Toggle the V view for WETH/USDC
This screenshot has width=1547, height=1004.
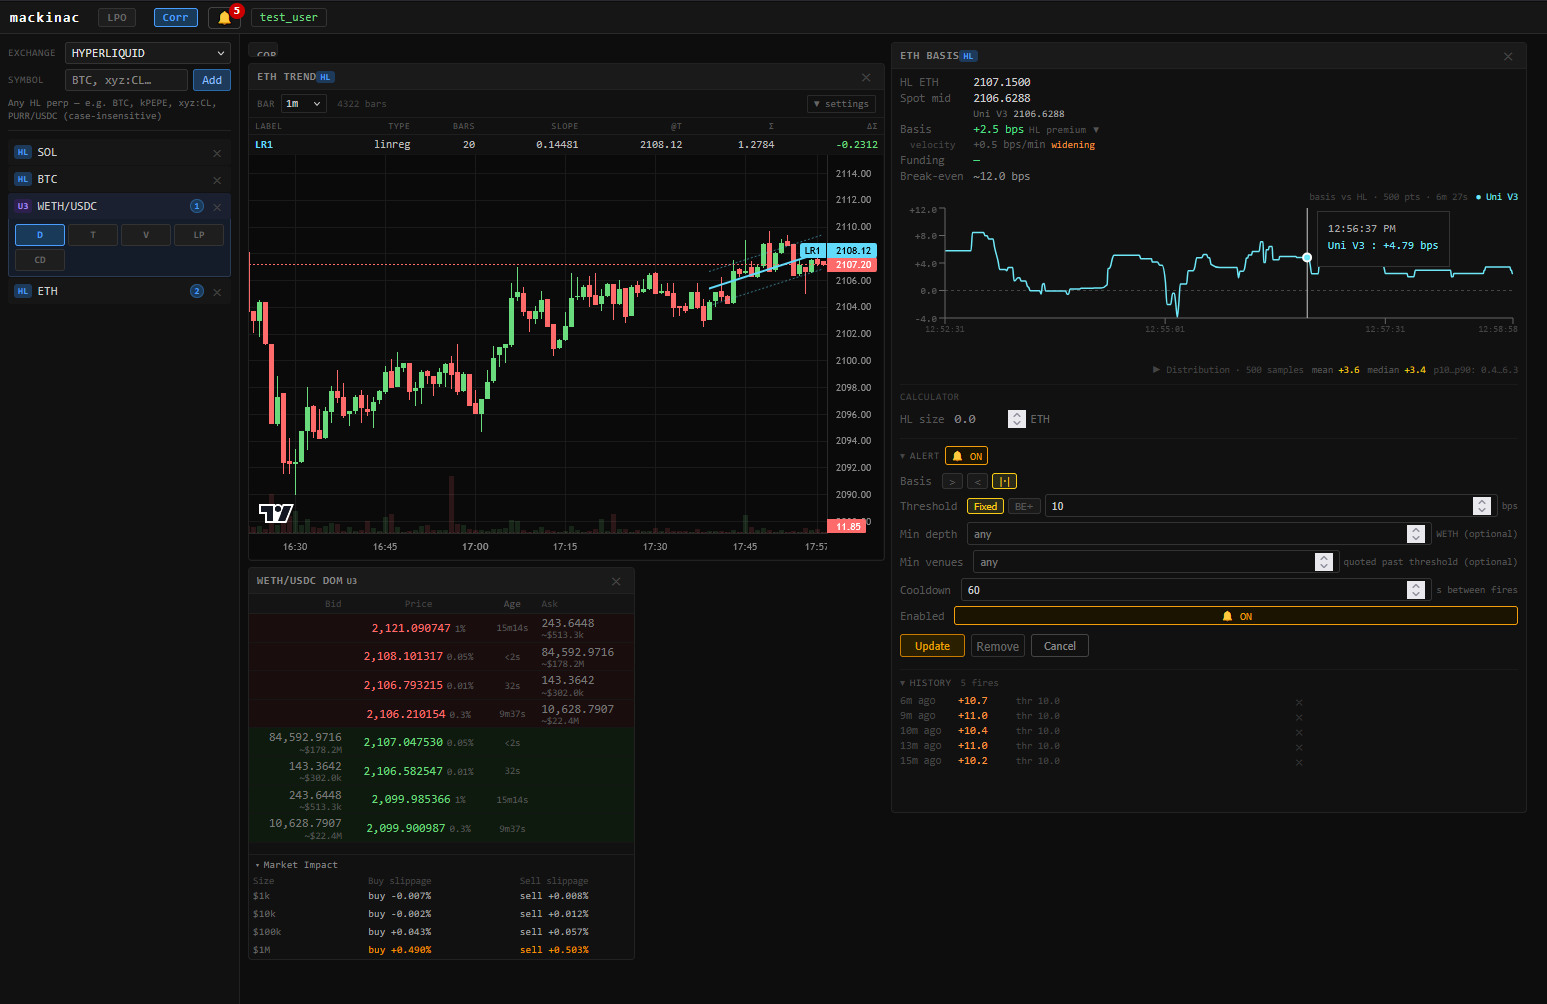[x=146, y=235]
